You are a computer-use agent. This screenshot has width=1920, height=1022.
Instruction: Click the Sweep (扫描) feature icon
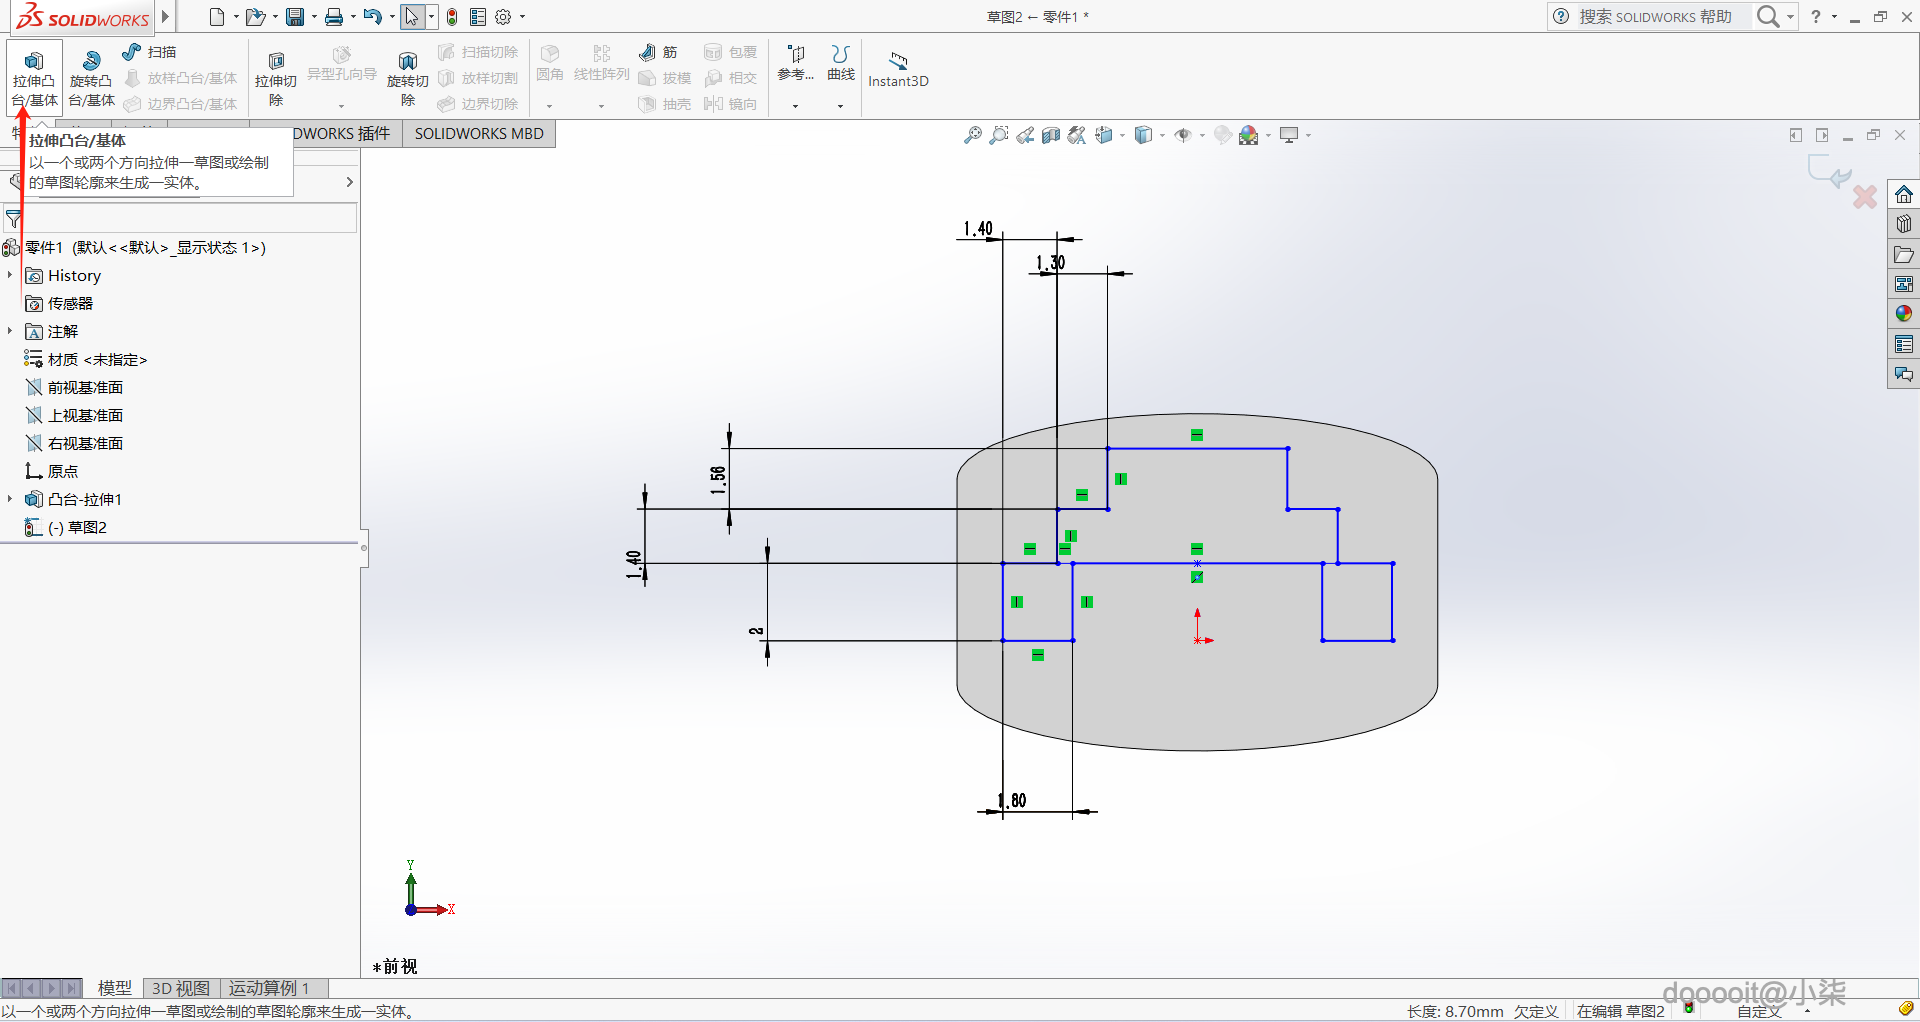pos(132,52)
